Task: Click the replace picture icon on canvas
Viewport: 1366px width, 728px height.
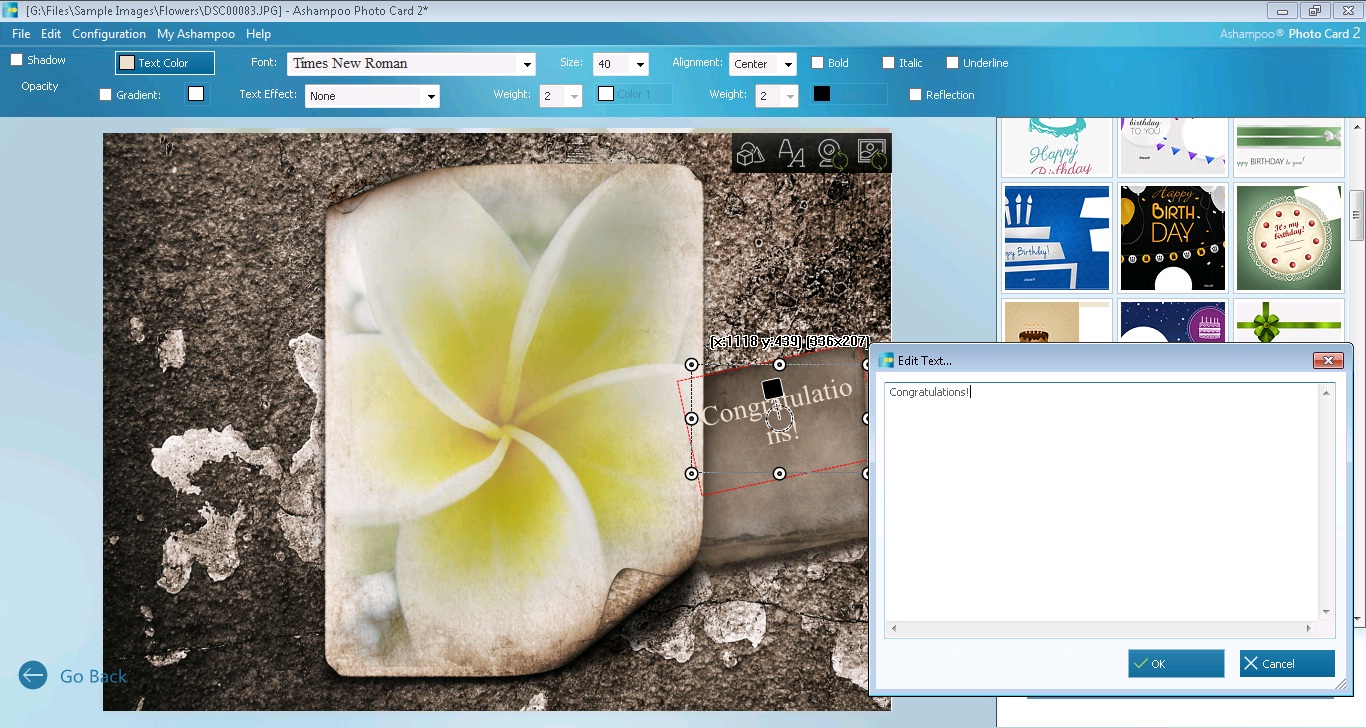Action: 872,153
